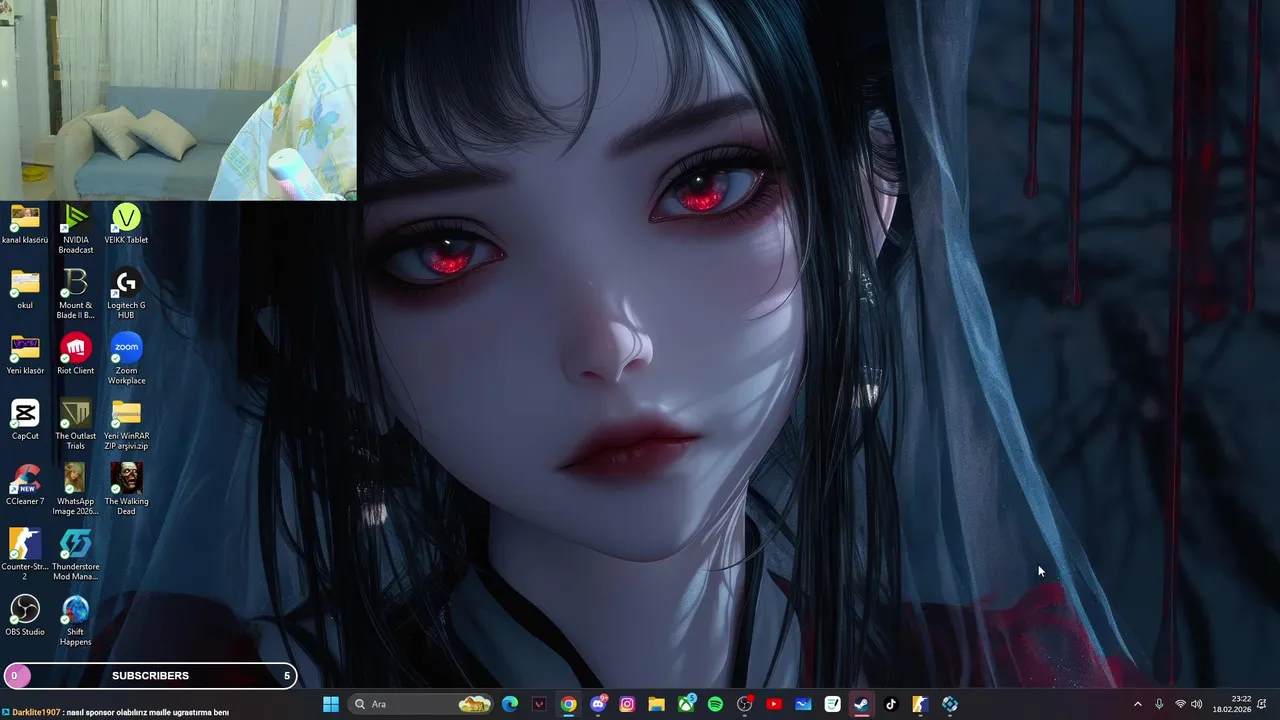Switch to Google Chrome in the taskbar
The width and height of the screenshot is (1280, 720).
568,704
